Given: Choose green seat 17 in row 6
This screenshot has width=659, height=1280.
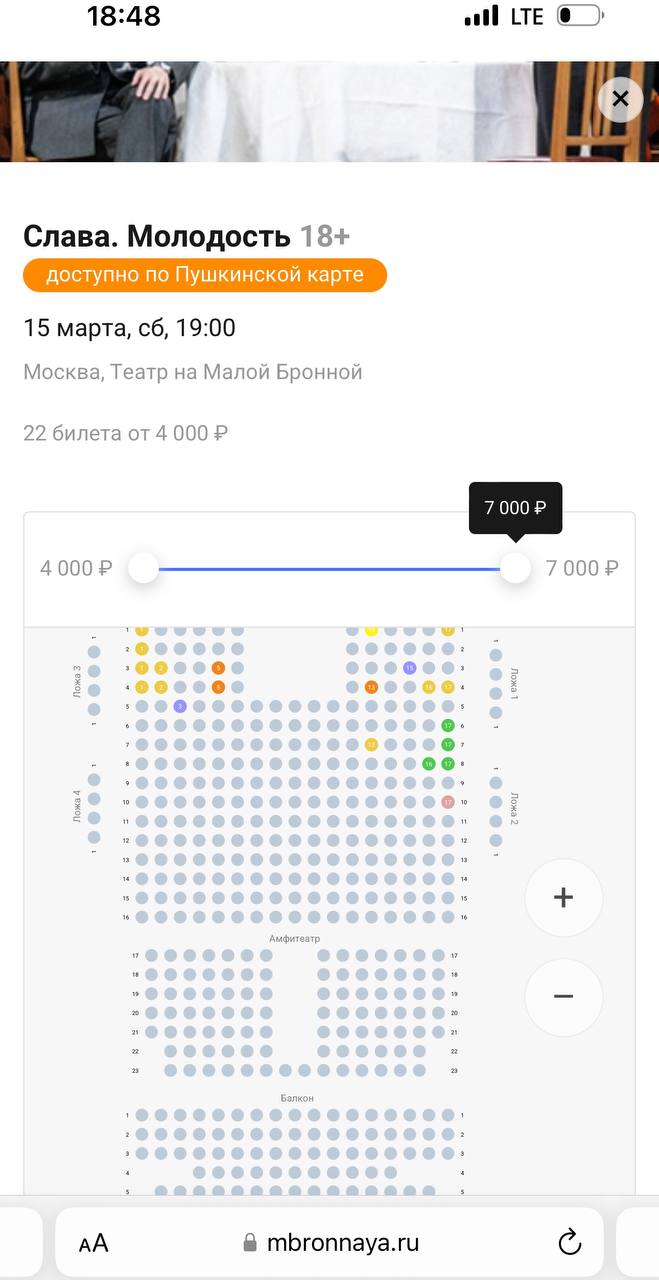Looking at the screenshot, I should point(447,725).
